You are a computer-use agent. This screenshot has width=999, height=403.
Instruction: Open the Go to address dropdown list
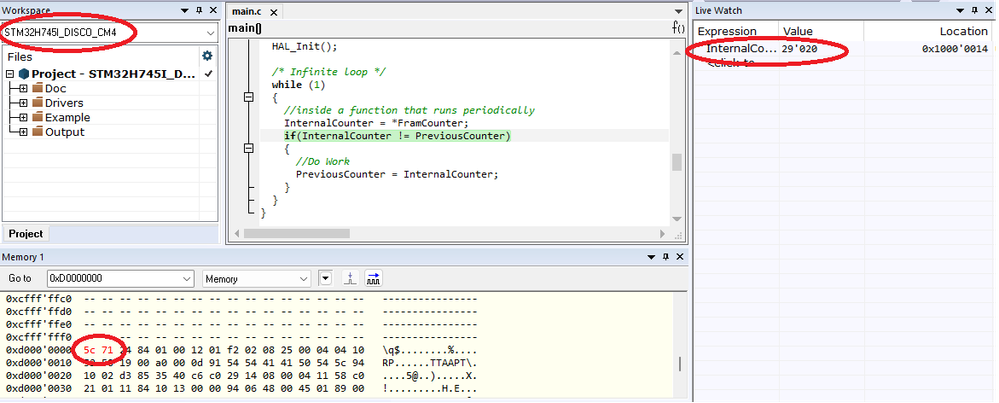pos(187,279)
